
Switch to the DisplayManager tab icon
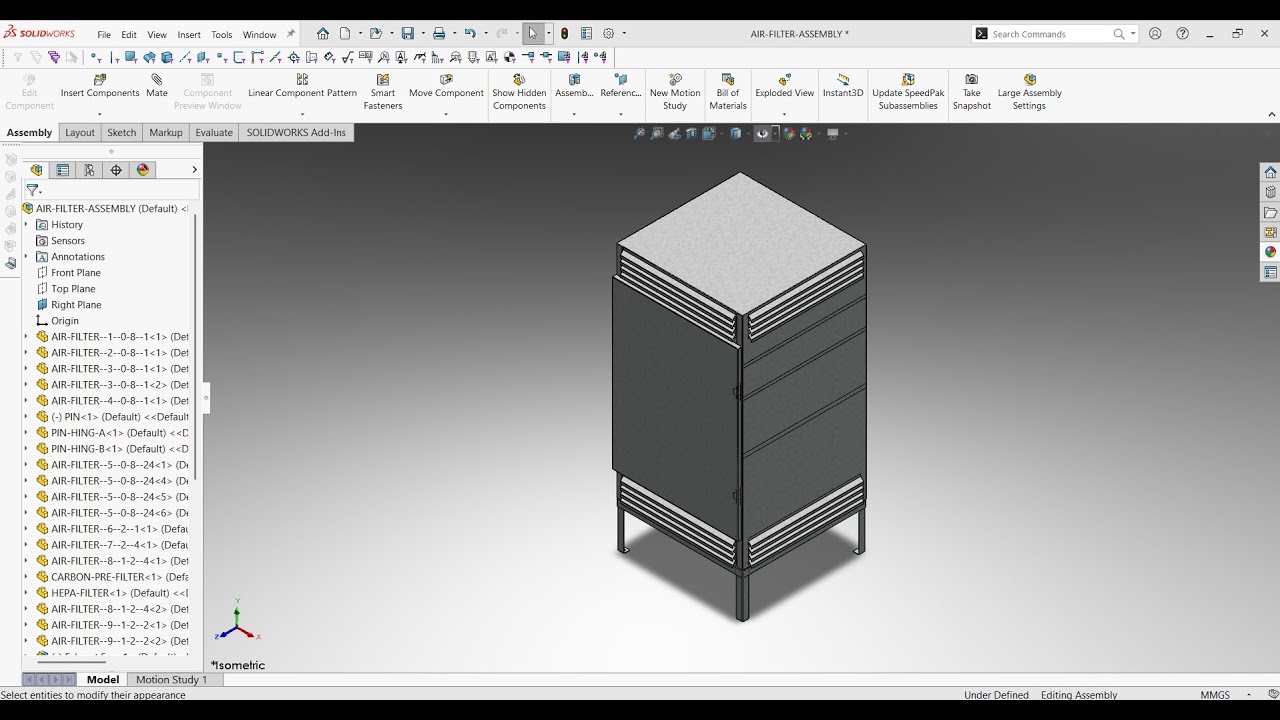[143, 170]
